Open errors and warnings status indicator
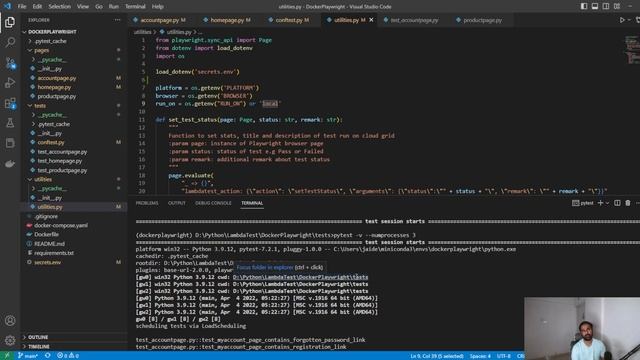The height and width of the screenshot is (360, 640). pos(68,356)
